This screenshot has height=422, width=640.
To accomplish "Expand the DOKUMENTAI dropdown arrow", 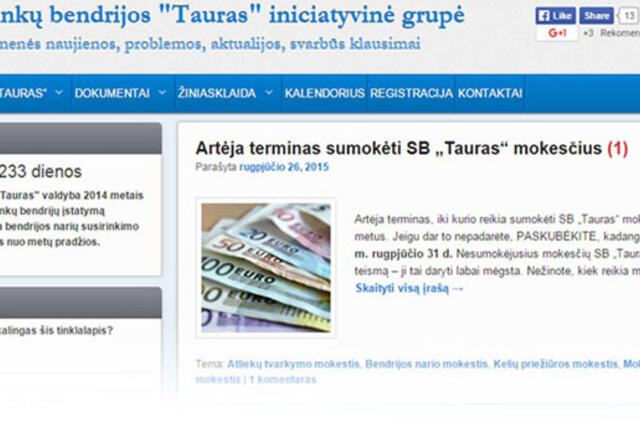I will tap(162, 93).
